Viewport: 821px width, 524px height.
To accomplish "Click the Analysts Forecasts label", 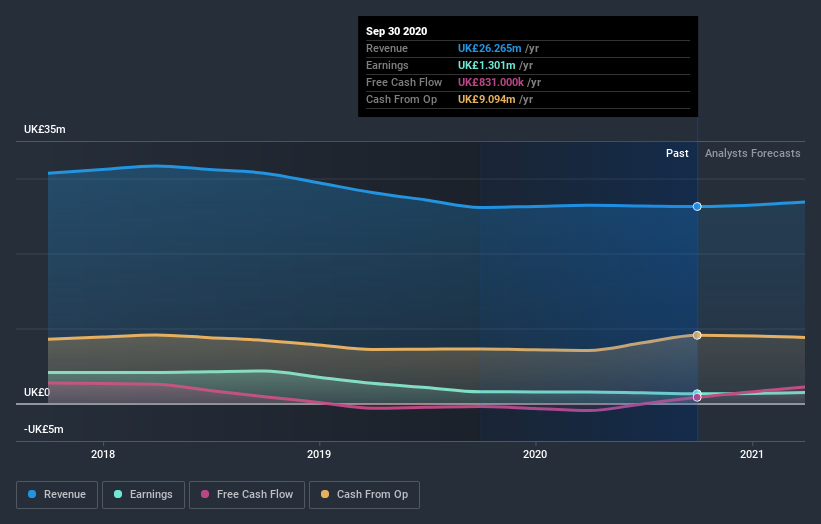I will pyautogui.click(x=752, y=153).
